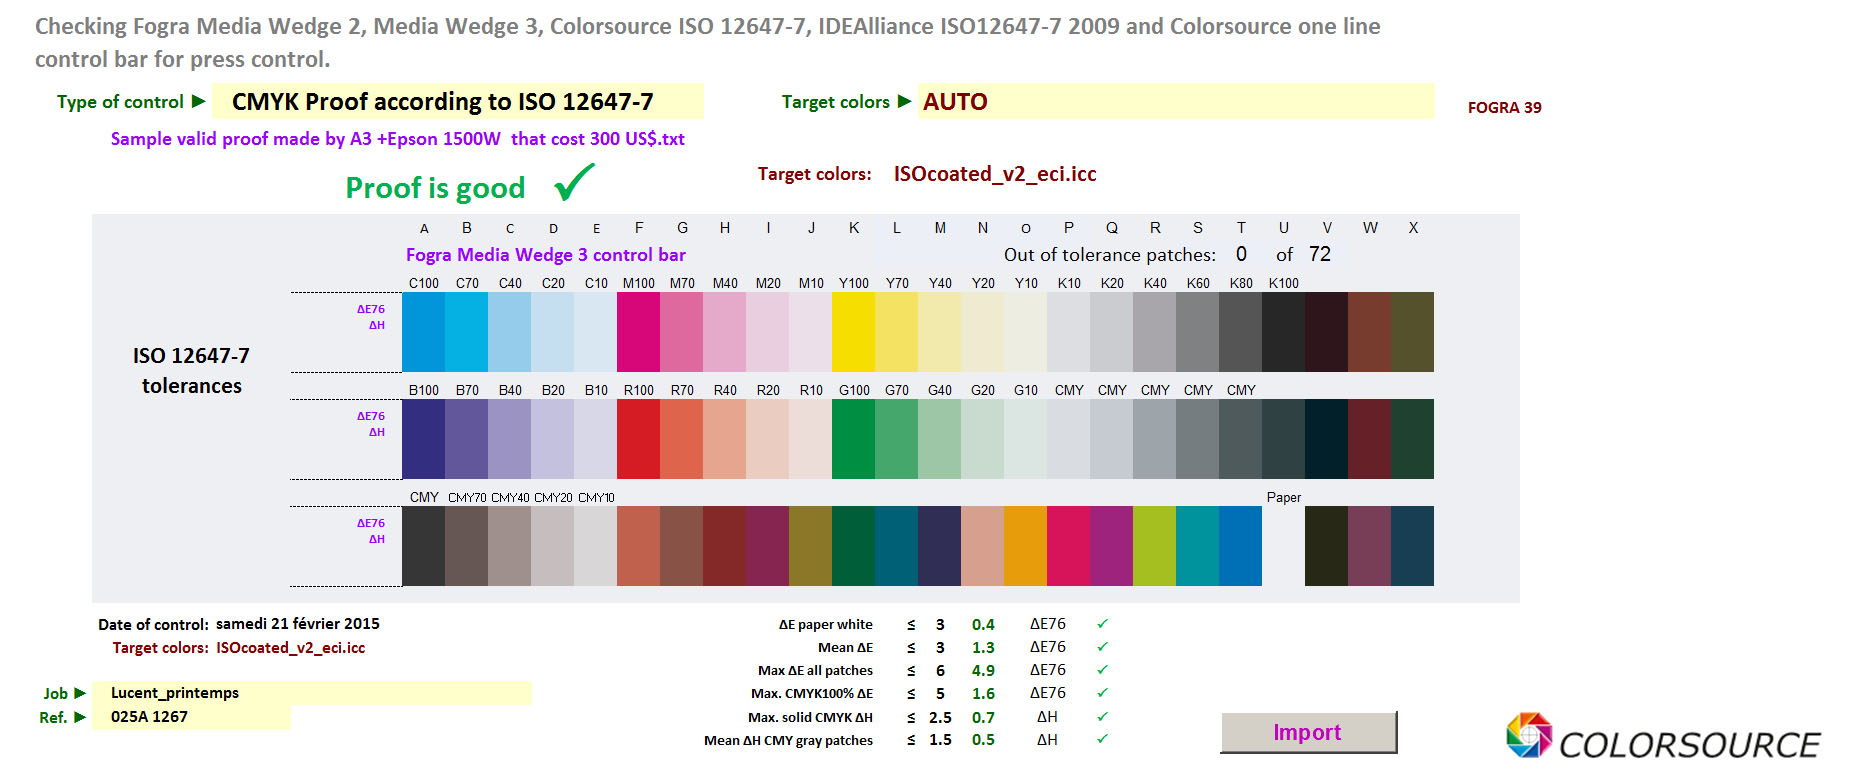The width and height of the screenshot is (1855, 784).
Task: Click the checkmark for Mean ΔH CMY gray
Action: (1102, 739)
